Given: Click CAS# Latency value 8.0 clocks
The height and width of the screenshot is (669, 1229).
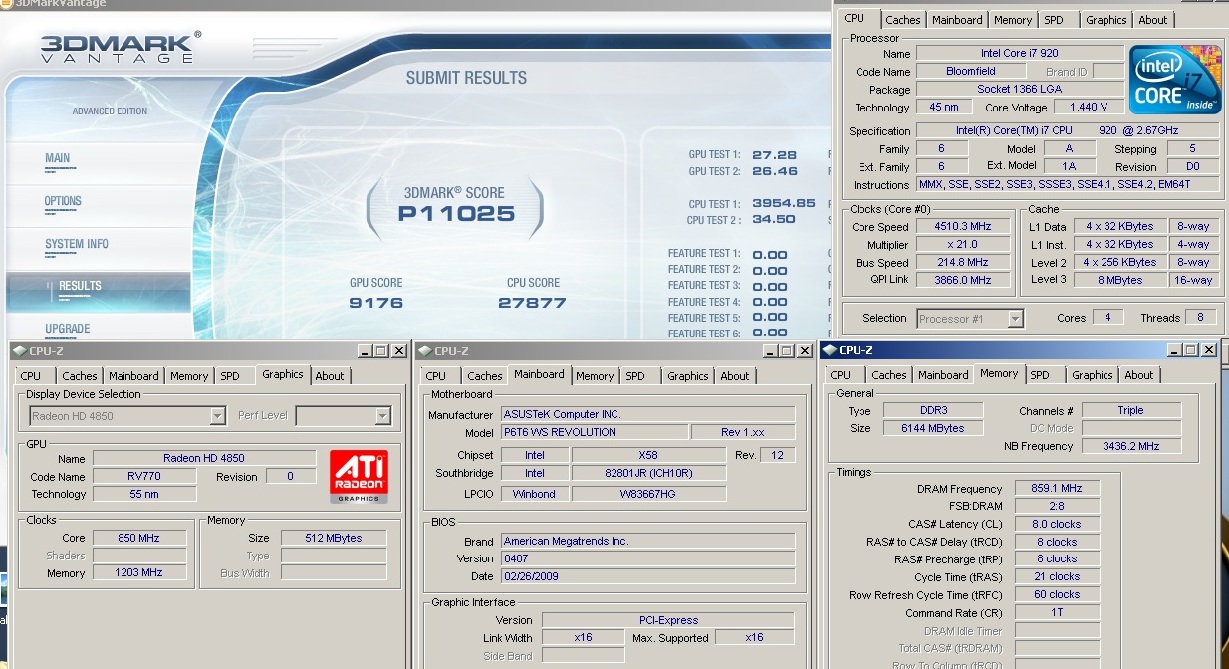Looking at the screenshot, I should tap(1057, 524).
